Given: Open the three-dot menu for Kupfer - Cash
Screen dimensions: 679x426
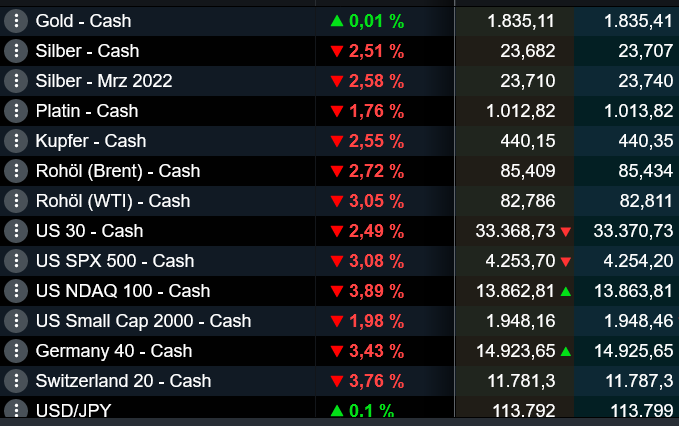Looking at the screenshot, I should pyautogui.click(x=15, y=141).
